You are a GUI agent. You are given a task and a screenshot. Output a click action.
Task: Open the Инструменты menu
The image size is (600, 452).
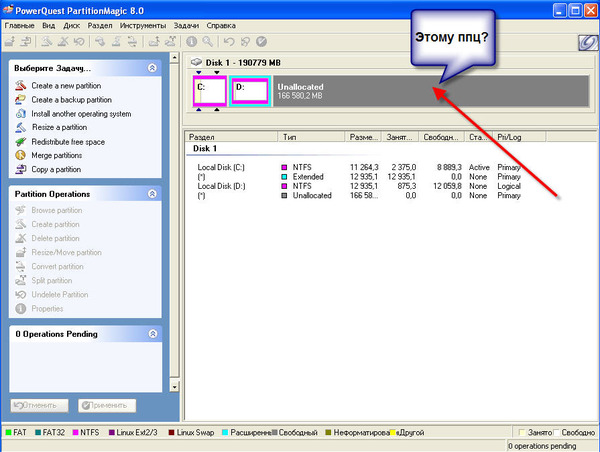point(144,23)
